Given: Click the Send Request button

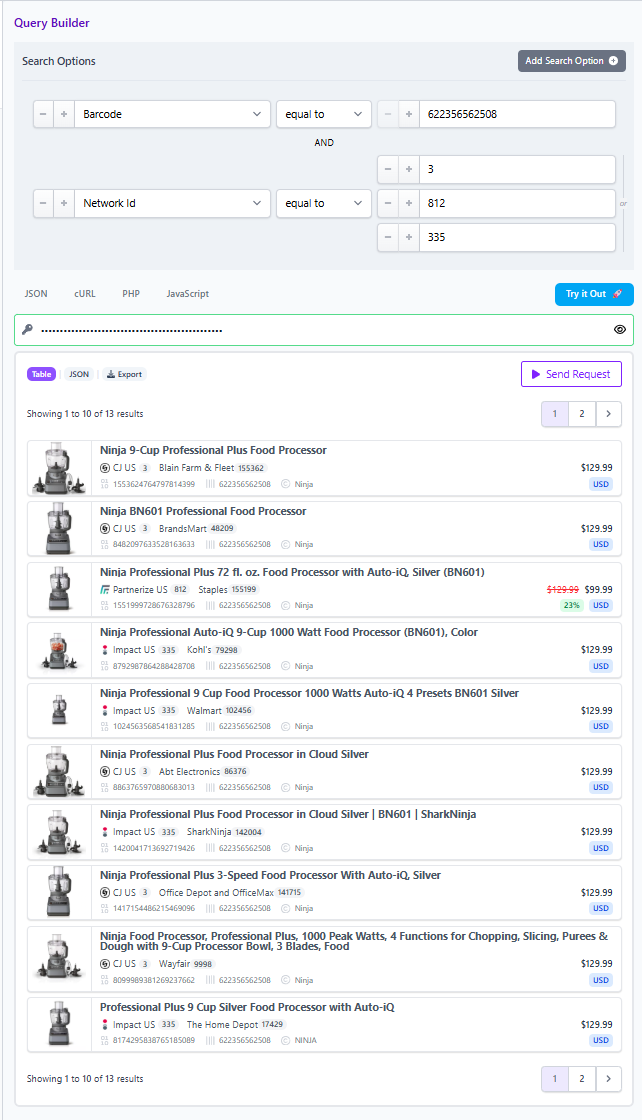Looking at the screenshot, I should coord(571,374).
